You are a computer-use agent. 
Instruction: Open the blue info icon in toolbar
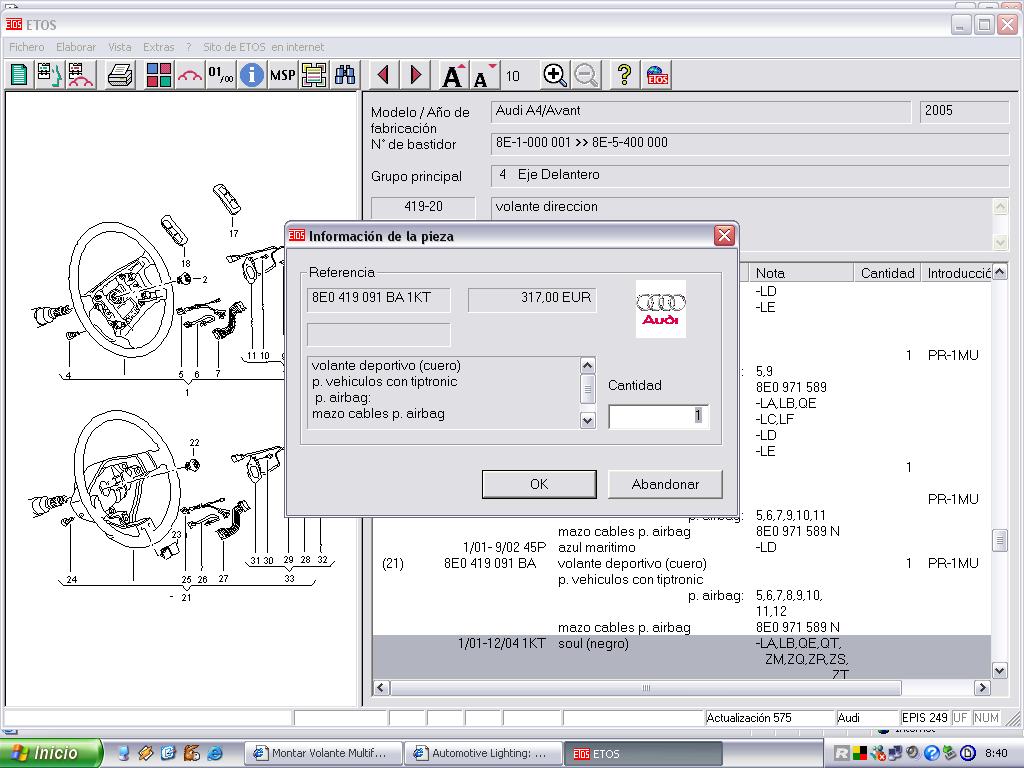(x=251, y=75)
